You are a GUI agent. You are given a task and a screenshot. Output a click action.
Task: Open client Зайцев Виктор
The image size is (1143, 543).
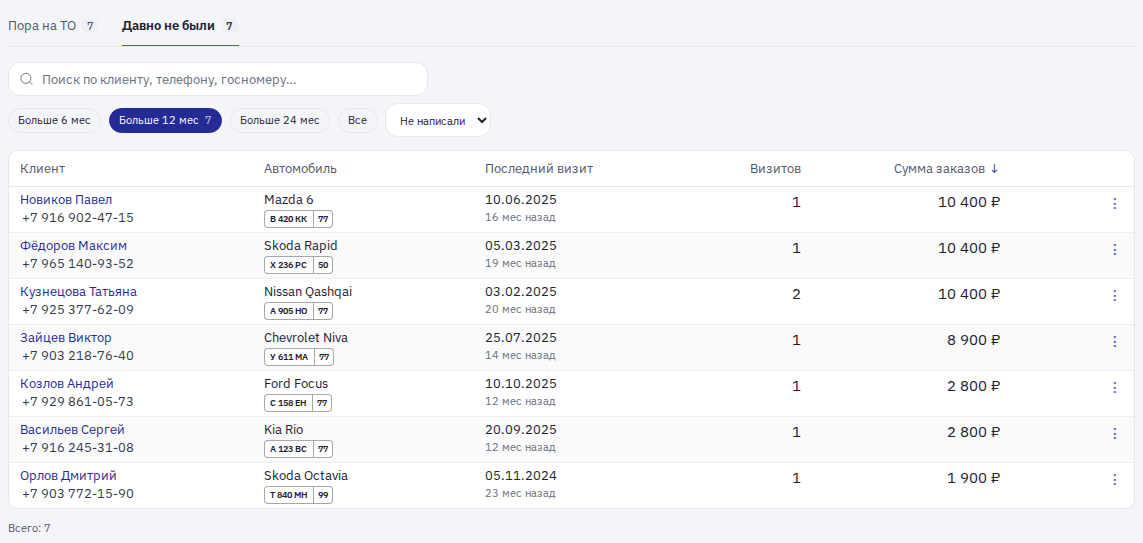click(66, 337)
